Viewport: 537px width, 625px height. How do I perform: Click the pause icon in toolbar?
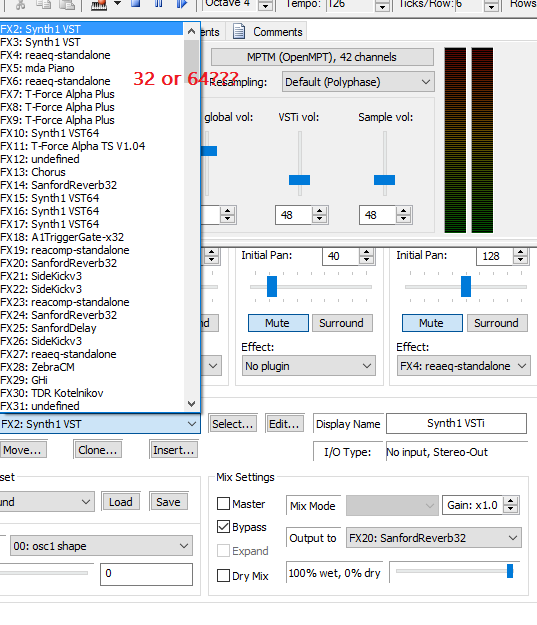click(x=158, y=4)
